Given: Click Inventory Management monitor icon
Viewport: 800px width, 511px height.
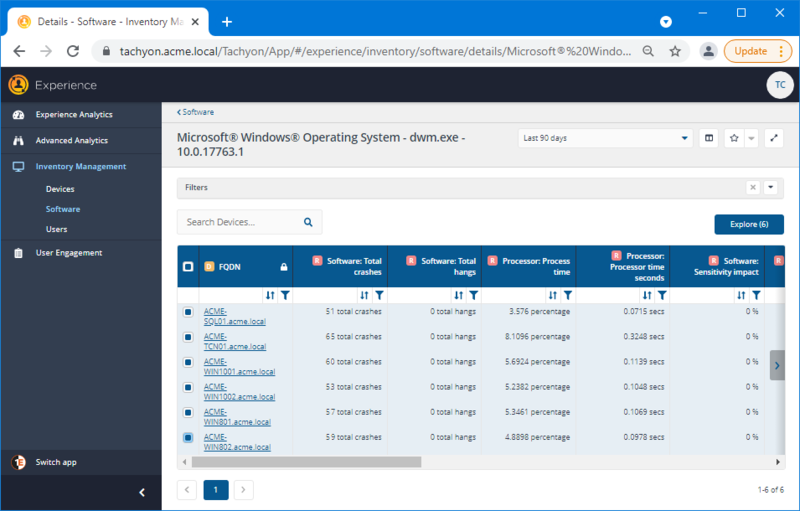Looking at the screenshot, I should click(18, 167).
